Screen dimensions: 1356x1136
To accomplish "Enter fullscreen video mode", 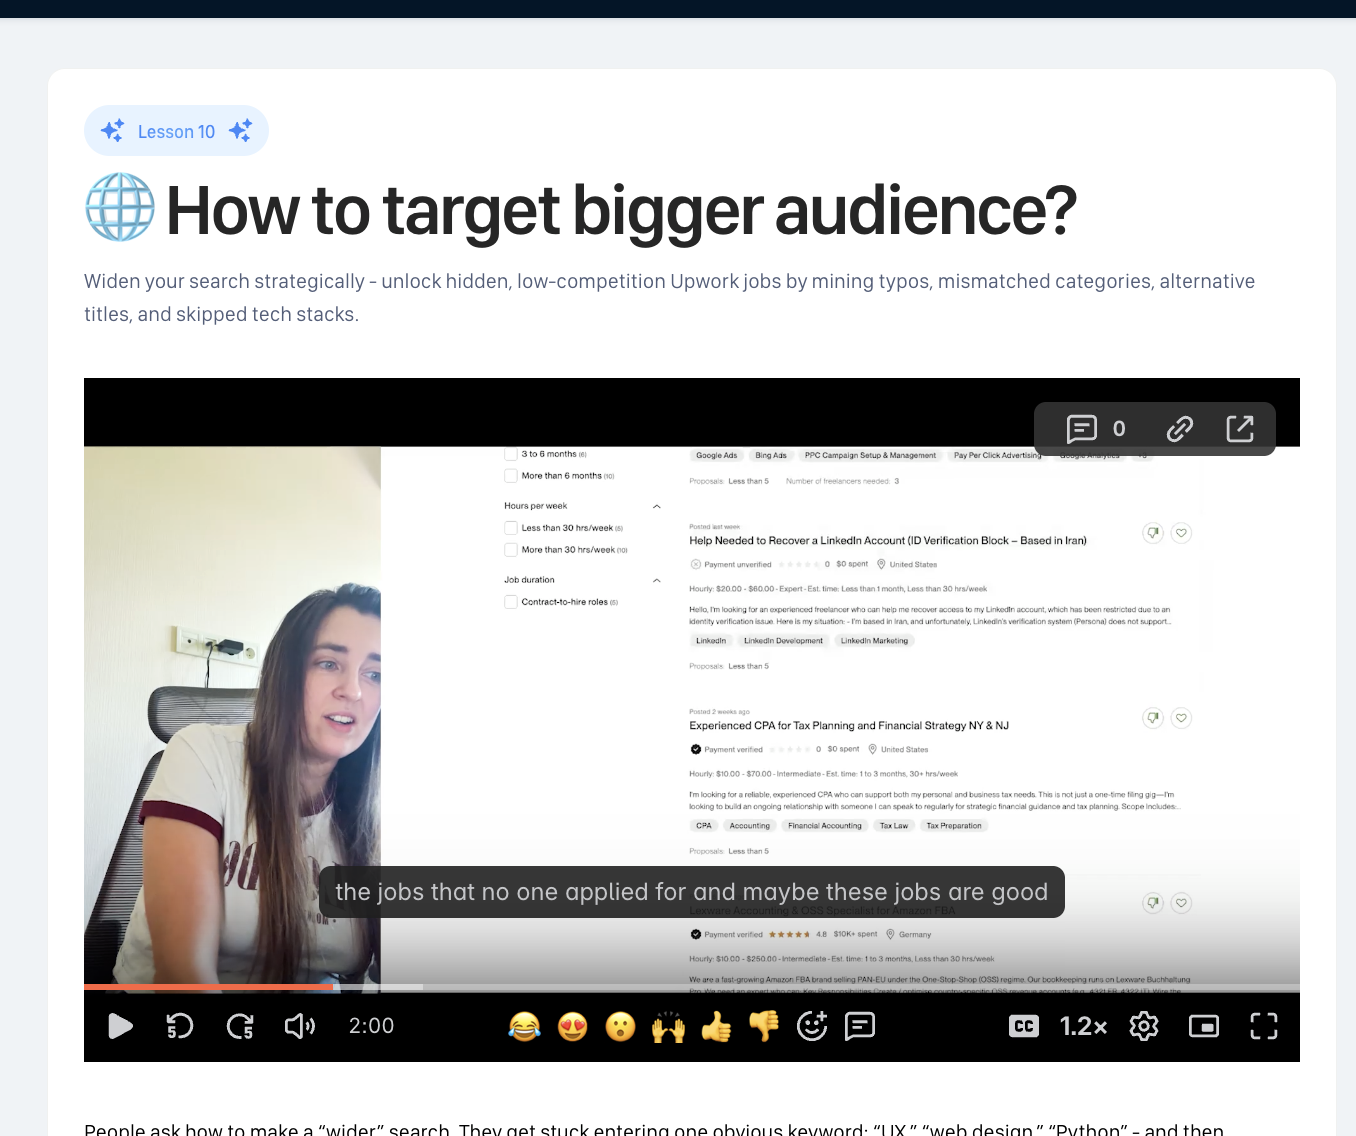I will coord(1264,1026).
